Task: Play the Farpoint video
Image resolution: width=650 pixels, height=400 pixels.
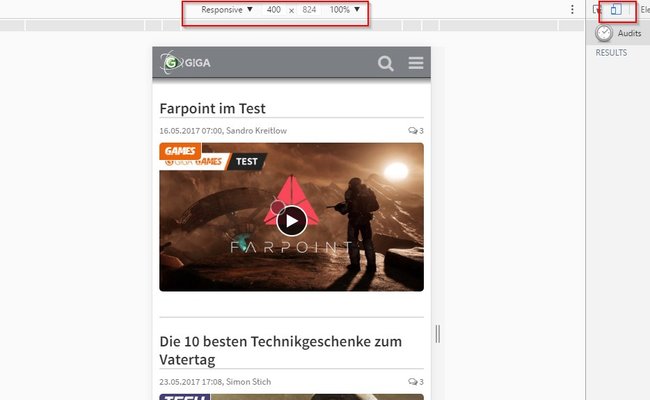Action: (x=291, y=221)
